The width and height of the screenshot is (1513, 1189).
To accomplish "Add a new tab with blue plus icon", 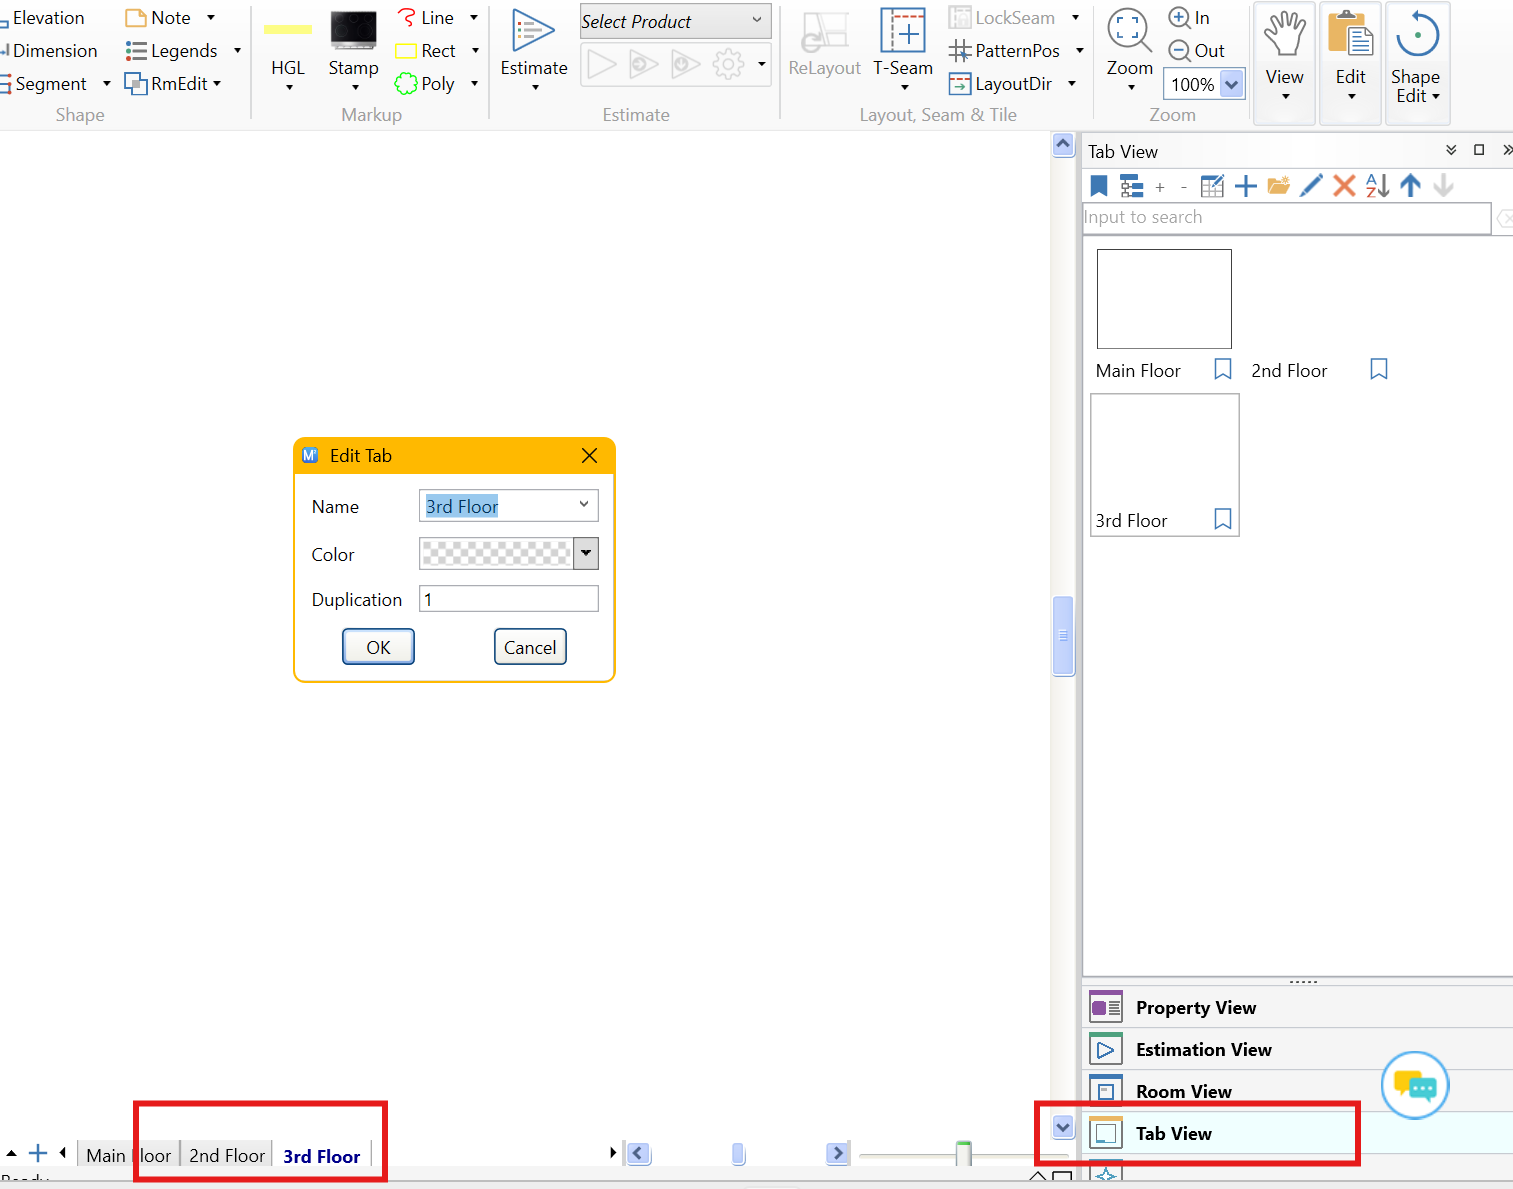I will point(1246,186).
